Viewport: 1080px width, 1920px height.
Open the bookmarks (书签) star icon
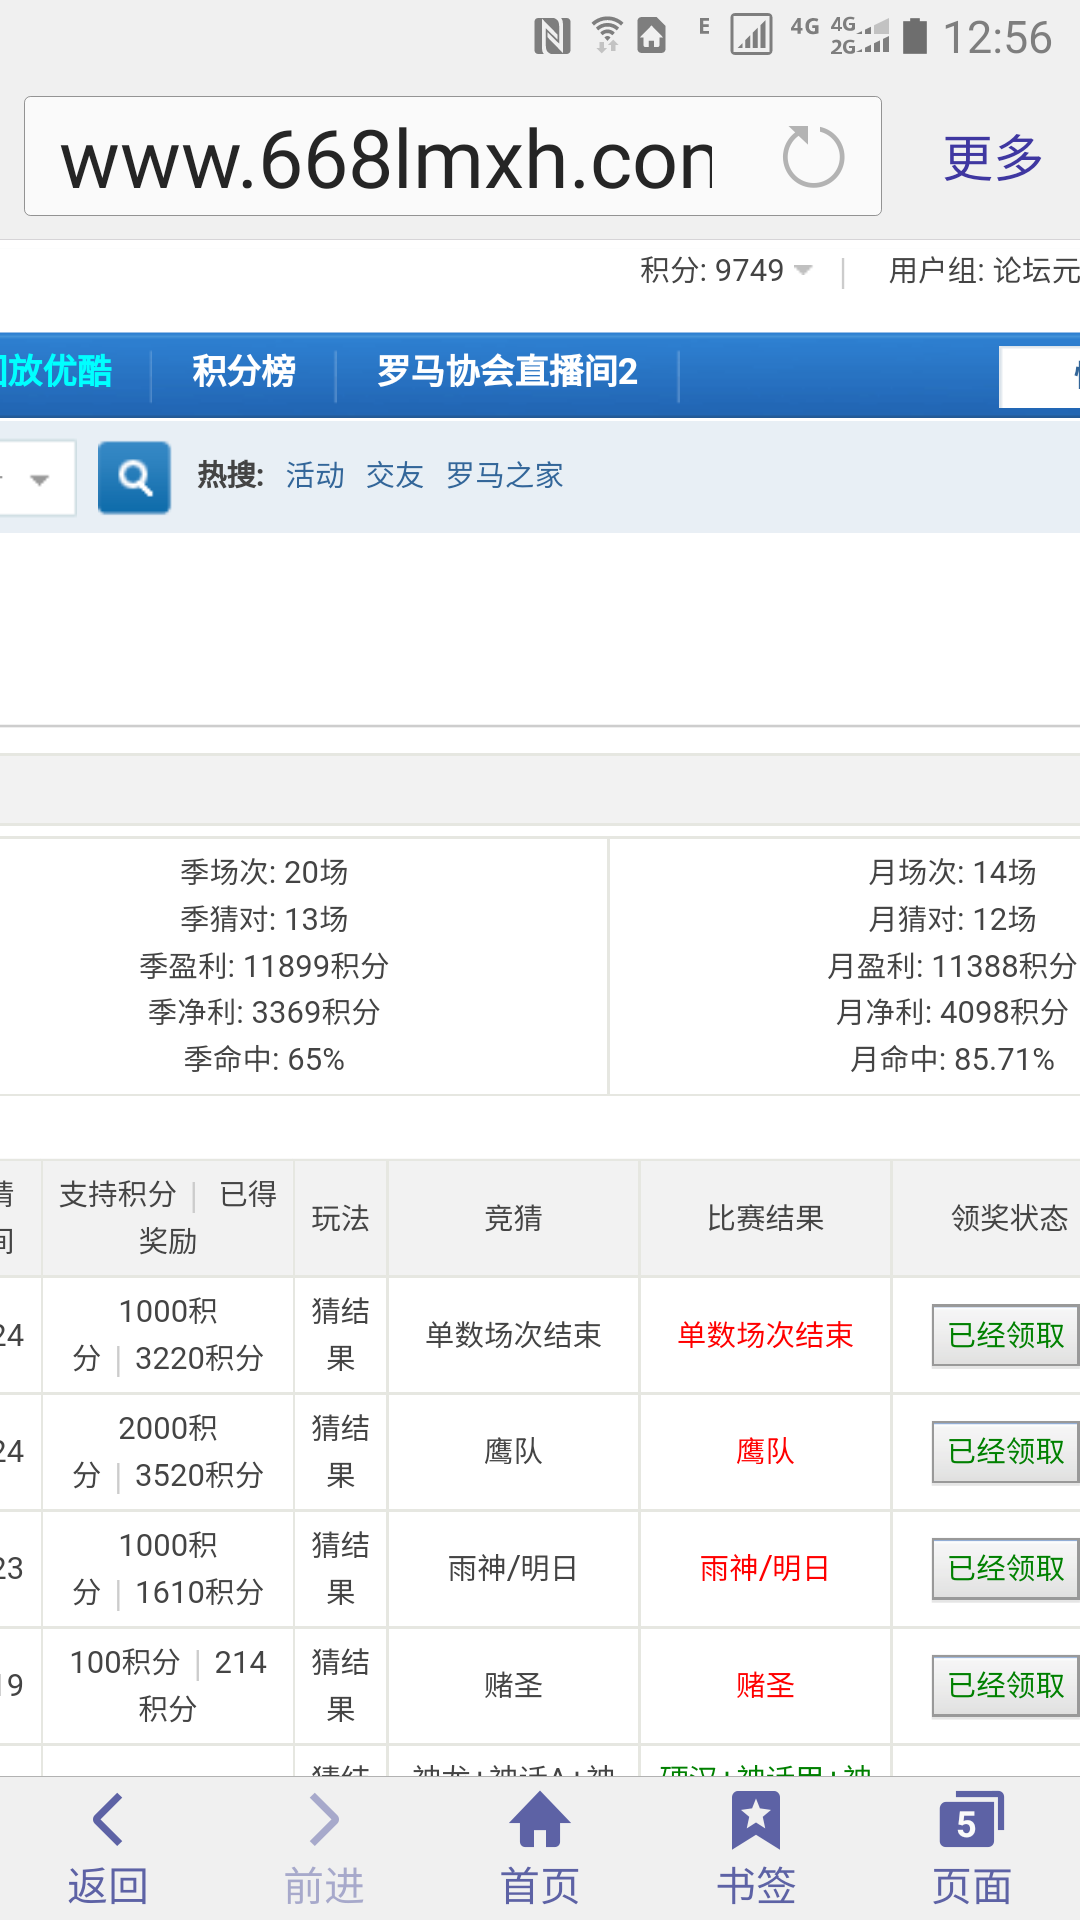(756, 1820)
